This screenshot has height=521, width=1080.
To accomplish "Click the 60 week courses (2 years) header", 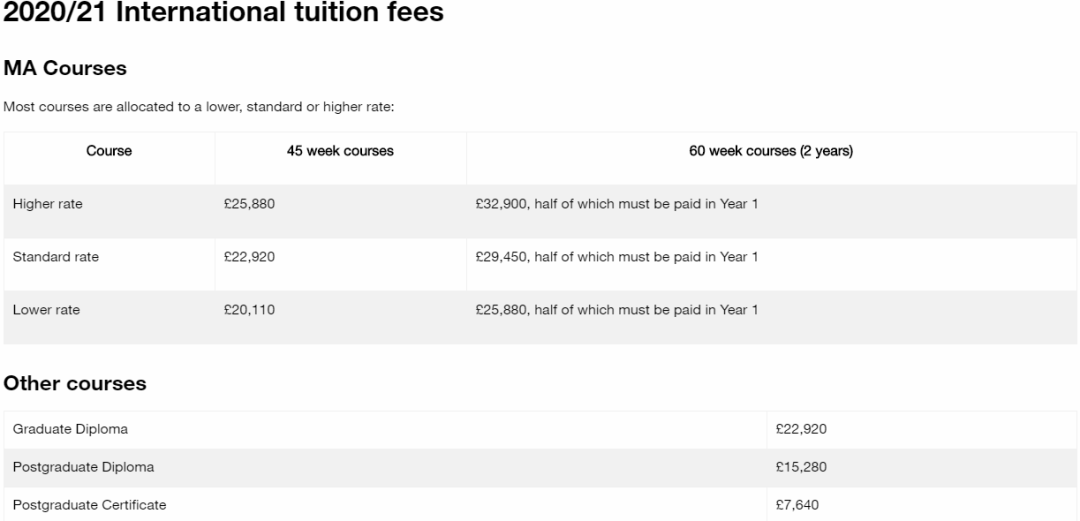I will point(771,152).
